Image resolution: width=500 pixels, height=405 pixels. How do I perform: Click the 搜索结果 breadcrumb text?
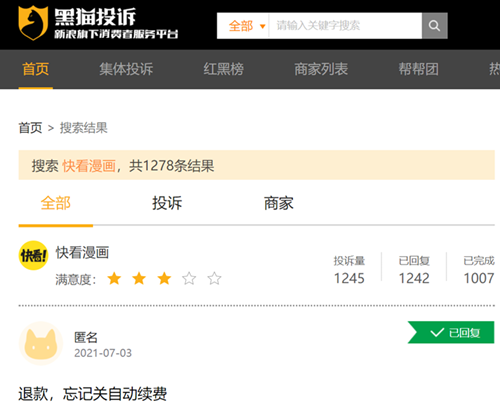click(x=84, y=128)
